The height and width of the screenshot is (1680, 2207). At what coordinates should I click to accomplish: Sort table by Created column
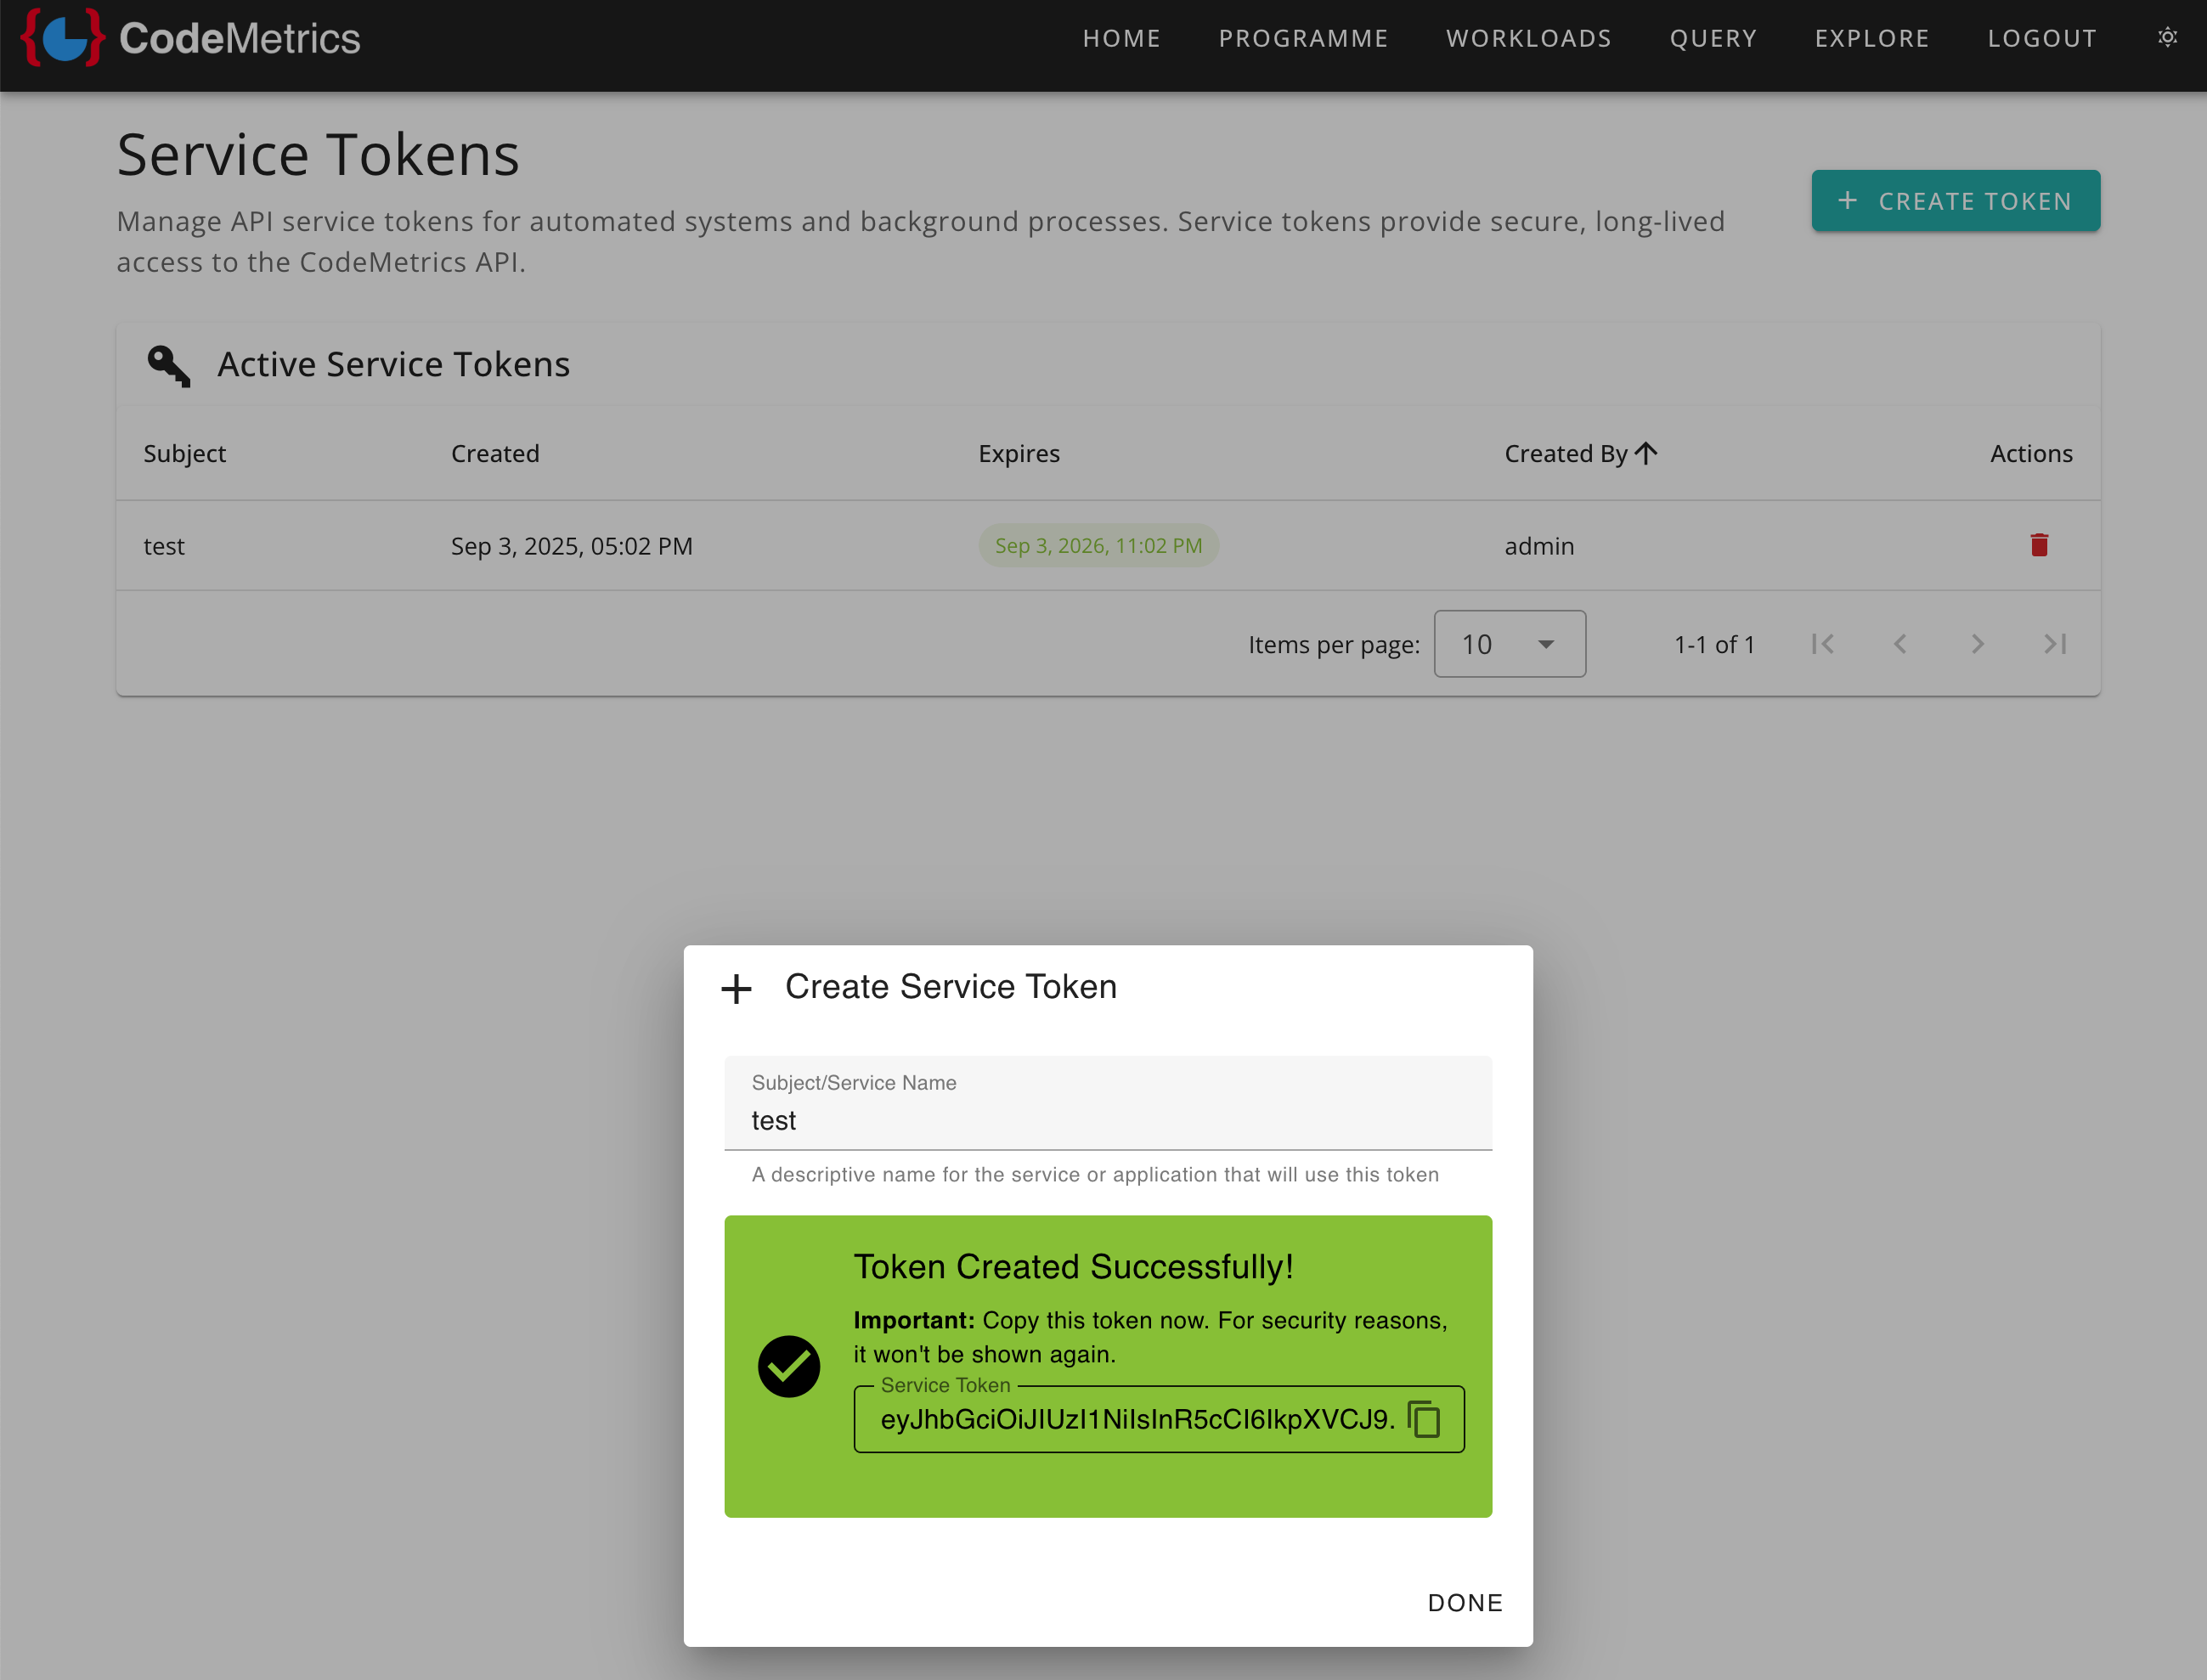[495, 453]
